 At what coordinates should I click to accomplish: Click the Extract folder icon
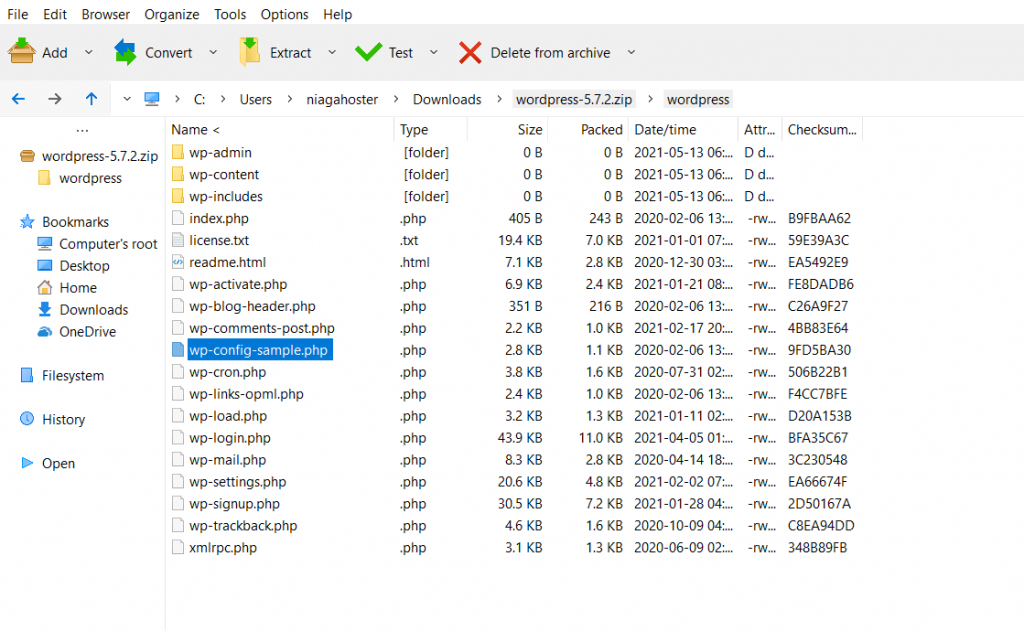click(250, 52)
